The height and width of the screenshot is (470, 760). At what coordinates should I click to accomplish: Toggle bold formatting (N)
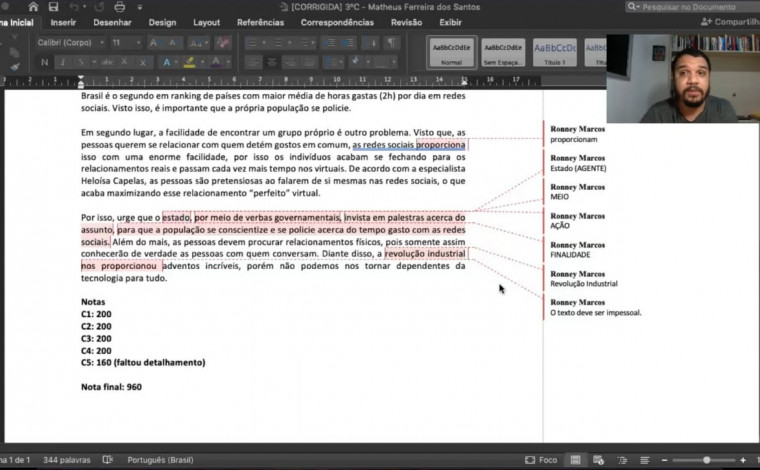coord(45,62)
